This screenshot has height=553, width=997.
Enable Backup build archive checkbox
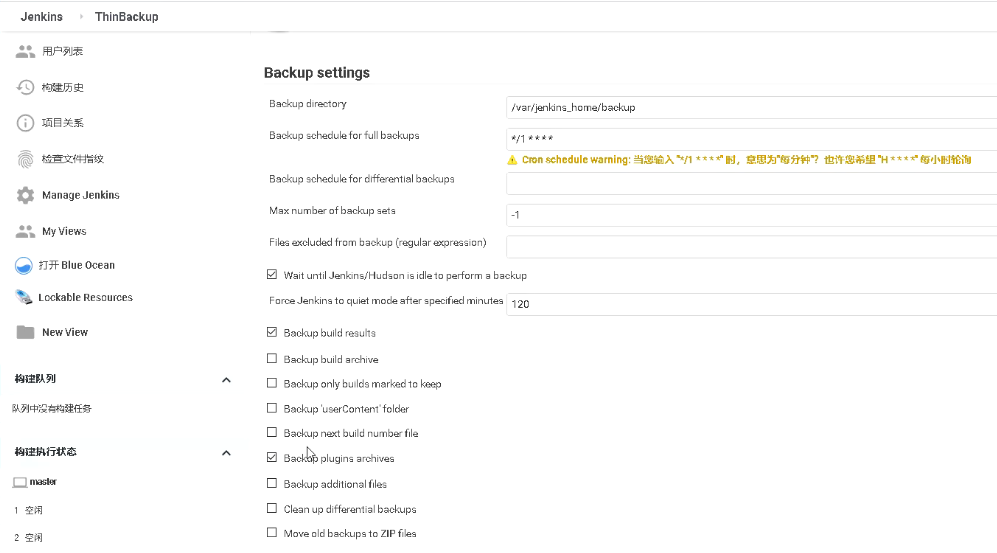coord(272,359)
